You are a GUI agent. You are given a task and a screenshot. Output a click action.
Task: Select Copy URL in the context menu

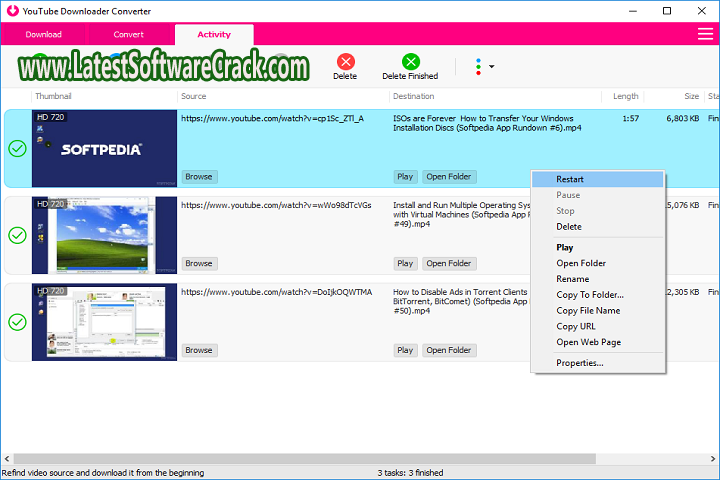(x=575, y=326)
